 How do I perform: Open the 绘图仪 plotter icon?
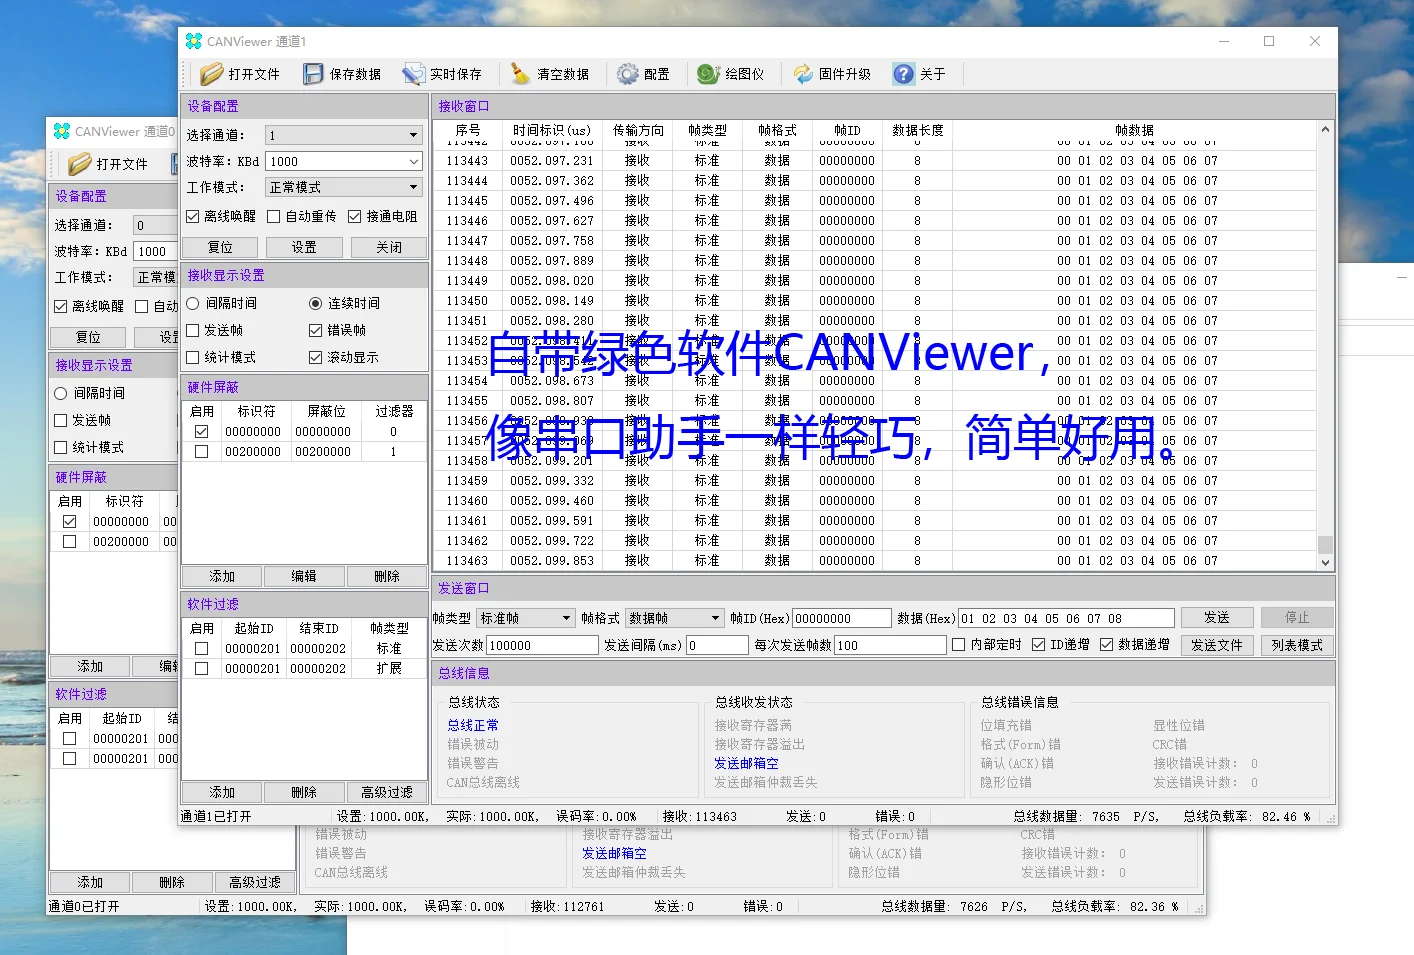click(x=709, y=74)
